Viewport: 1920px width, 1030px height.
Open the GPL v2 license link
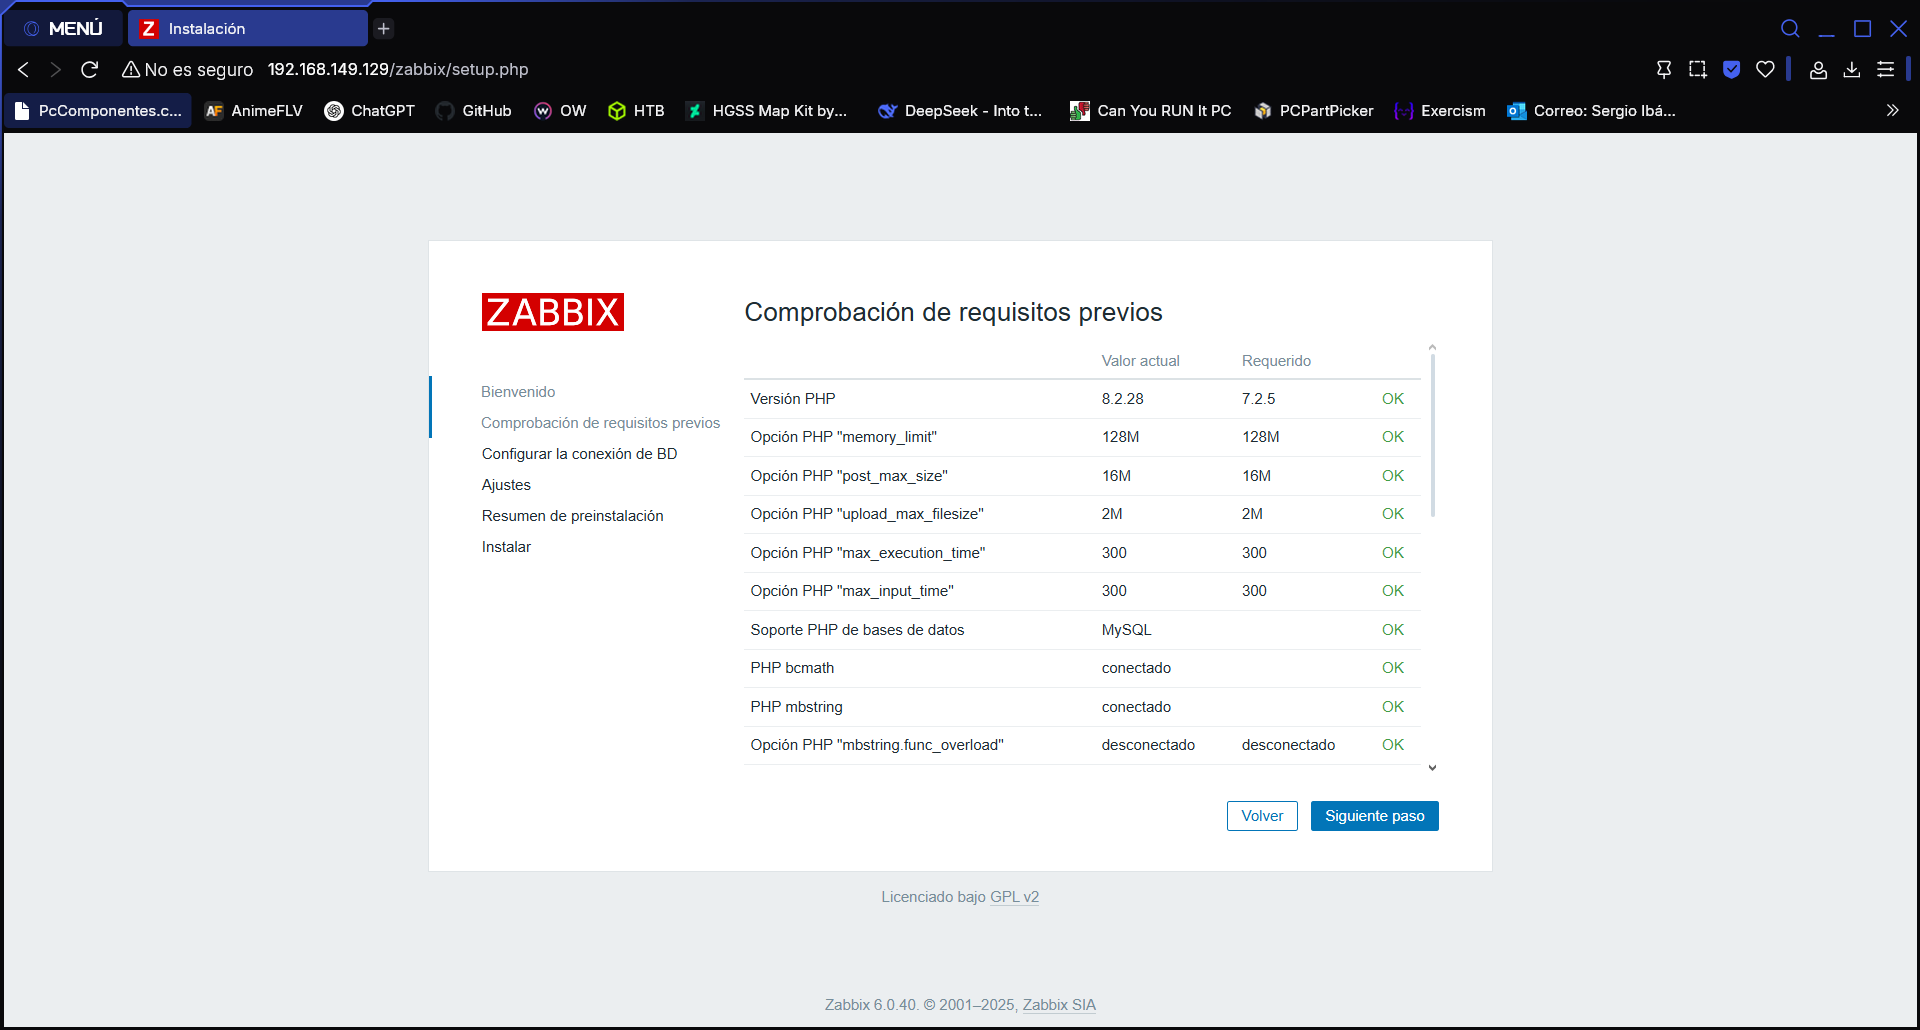[1014, 896]
